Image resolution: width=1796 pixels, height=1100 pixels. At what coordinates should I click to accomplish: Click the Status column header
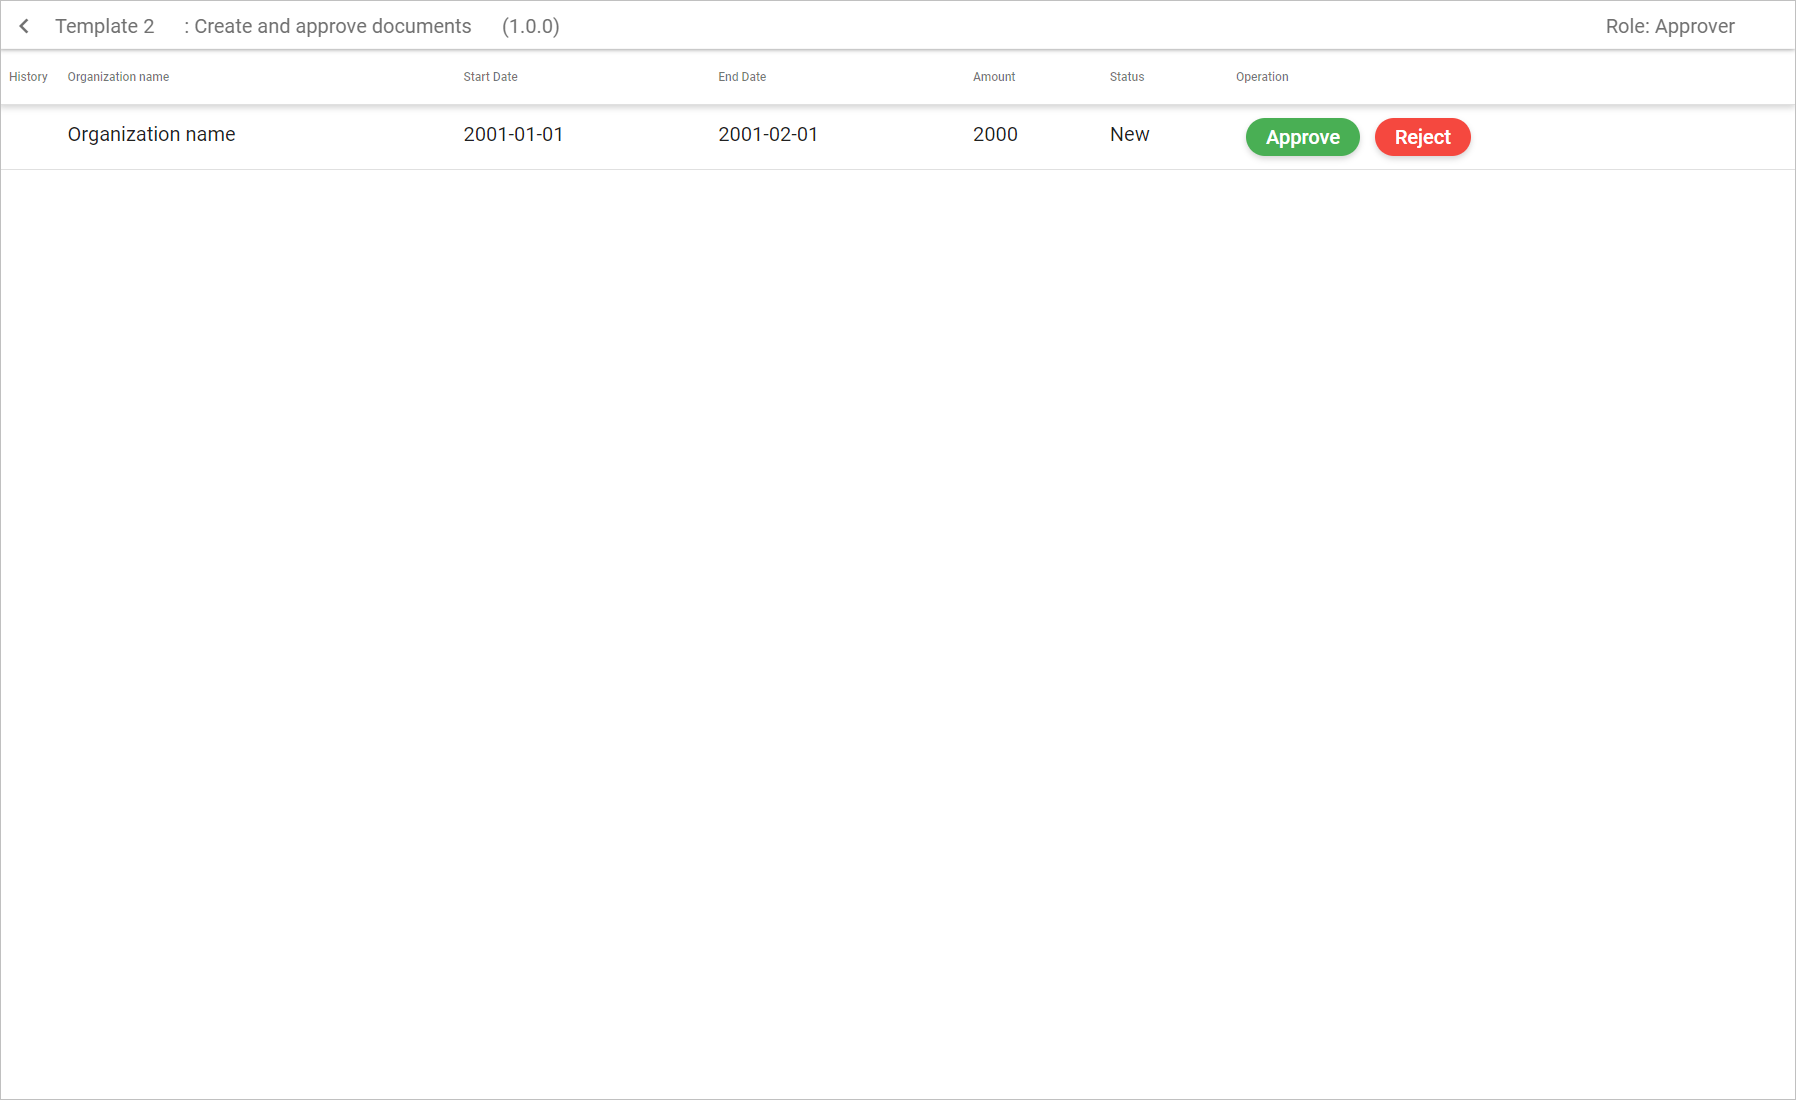coord(1127,77)
